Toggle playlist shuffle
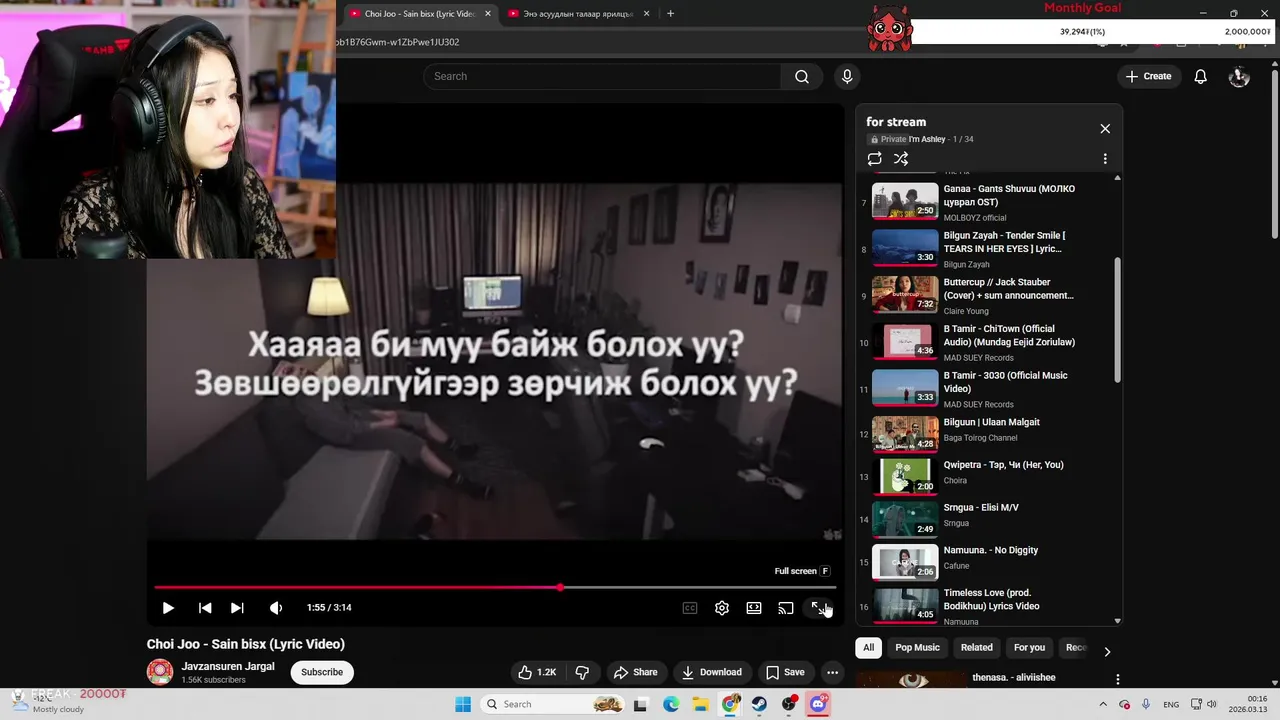Viewport: 1280px width, 720px height. 901,159
